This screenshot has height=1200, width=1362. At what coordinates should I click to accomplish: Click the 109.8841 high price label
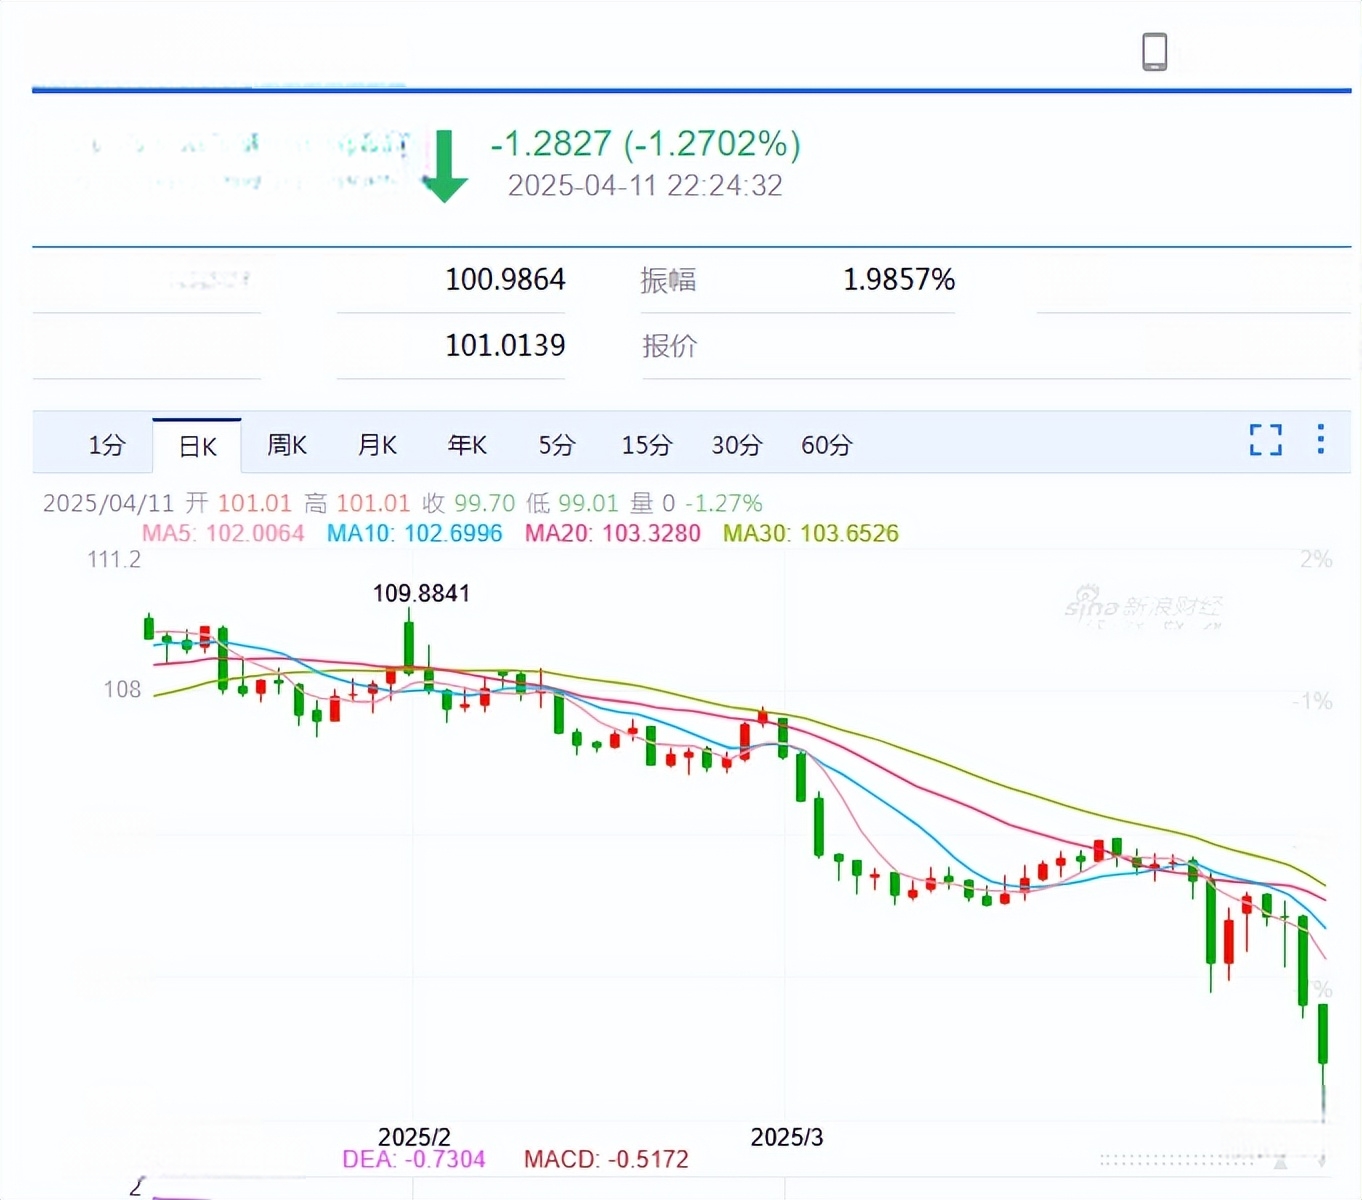pyautogui.click(x=421, y=593)
